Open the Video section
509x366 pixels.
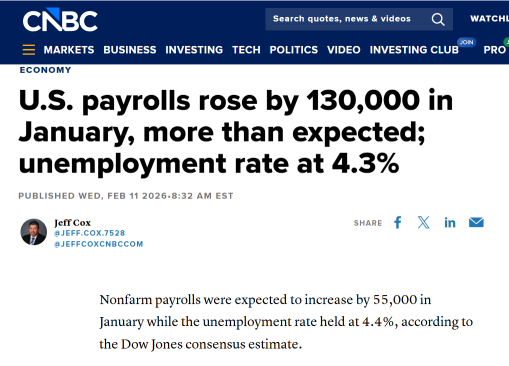[x=344, y=50]
